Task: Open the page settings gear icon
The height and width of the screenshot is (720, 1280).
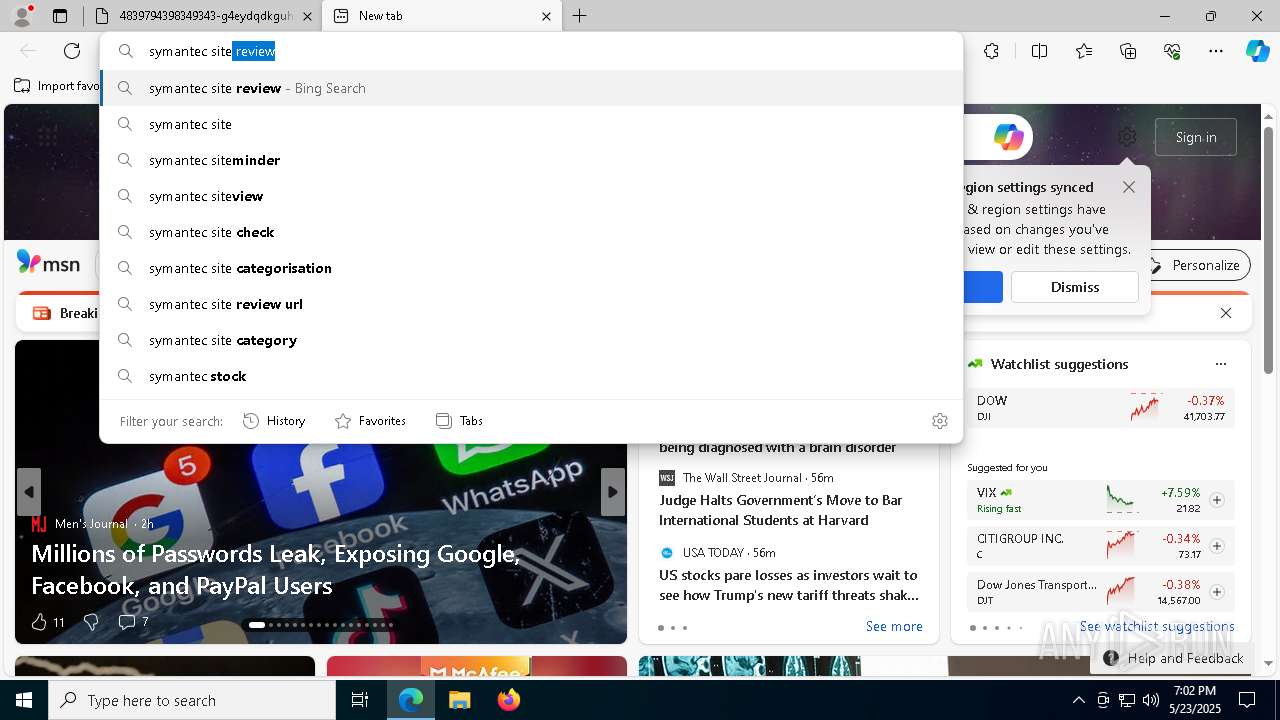Action: [1127, 137]
